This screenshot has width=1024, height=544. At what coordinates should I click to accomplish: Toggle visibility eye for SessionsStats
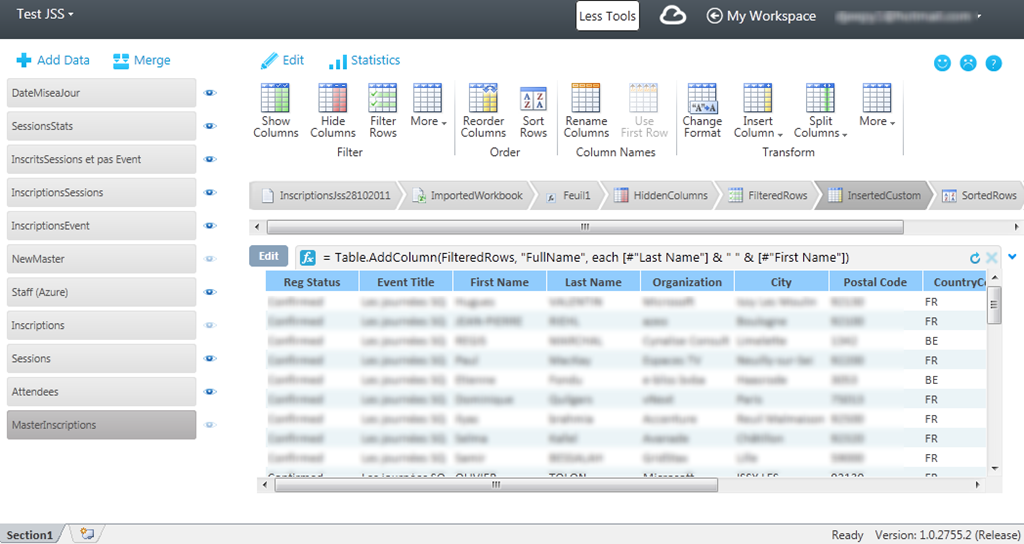[210, 127]
